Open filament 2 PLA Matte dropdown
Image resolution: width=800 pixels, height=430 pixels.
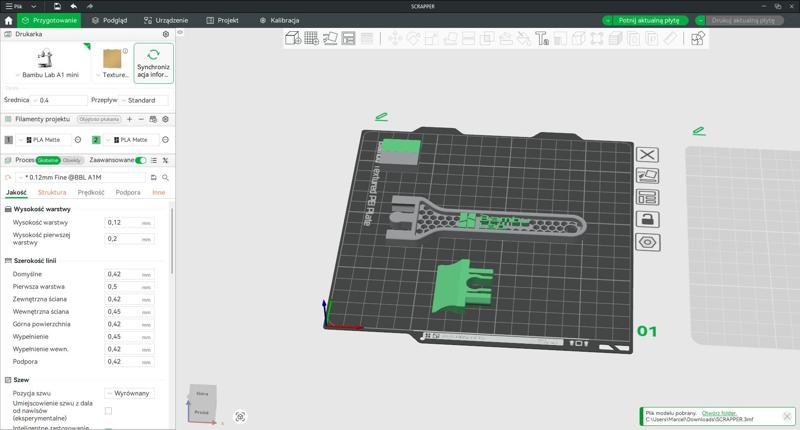tap(131, 140)
